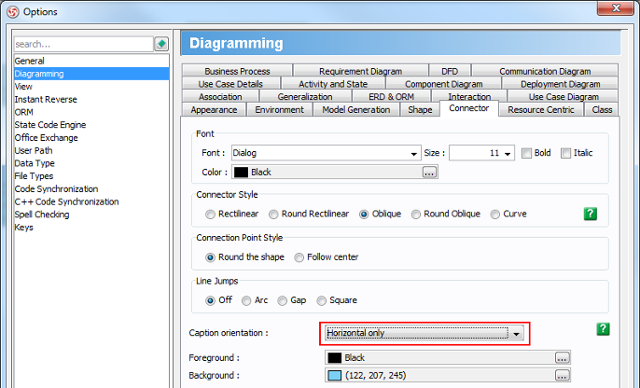This screenshot has height=388, width=640.
Task: Select Instant Reverse category
Action: click(91, 99)
